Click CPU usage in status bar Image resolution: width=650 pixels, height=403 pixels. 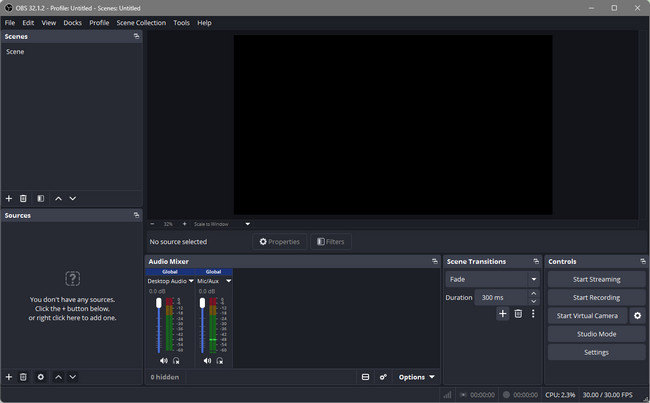(x=560, y=395)
